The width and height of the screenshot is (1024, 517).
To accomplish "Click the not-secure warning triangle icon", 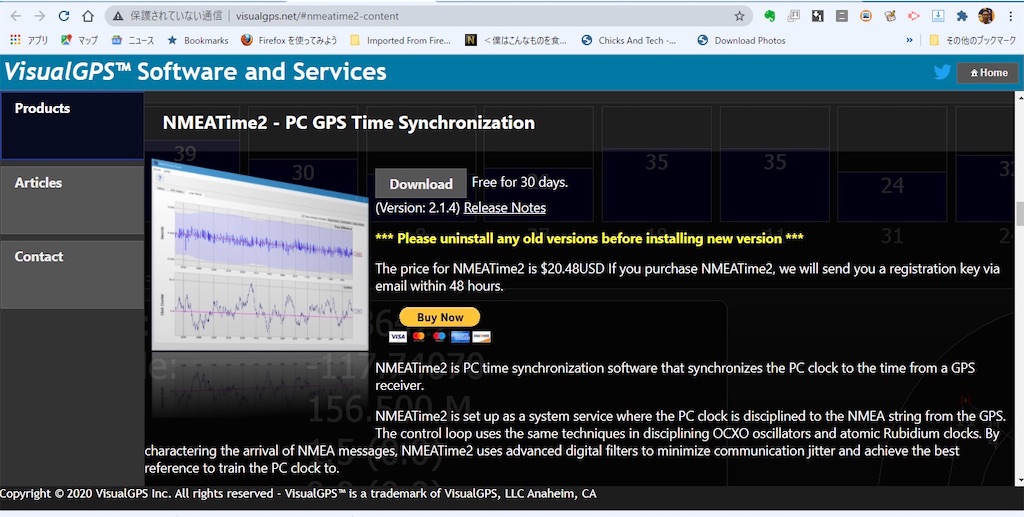I will click(118, 16).
